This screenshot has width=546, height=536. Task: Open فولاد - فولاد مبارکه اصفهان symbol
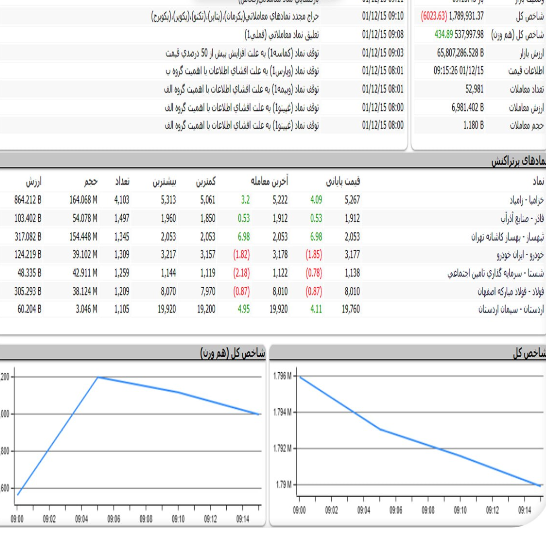pyautogui.click(x=510, y=291)
